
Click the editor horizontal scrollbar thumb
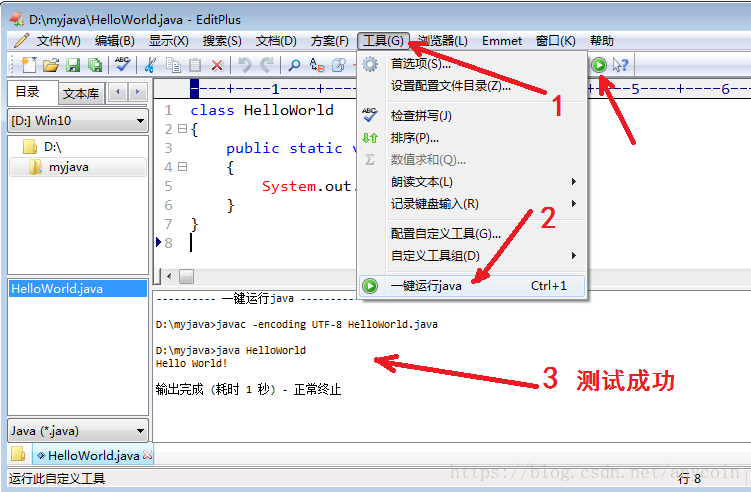click(186, 276)
